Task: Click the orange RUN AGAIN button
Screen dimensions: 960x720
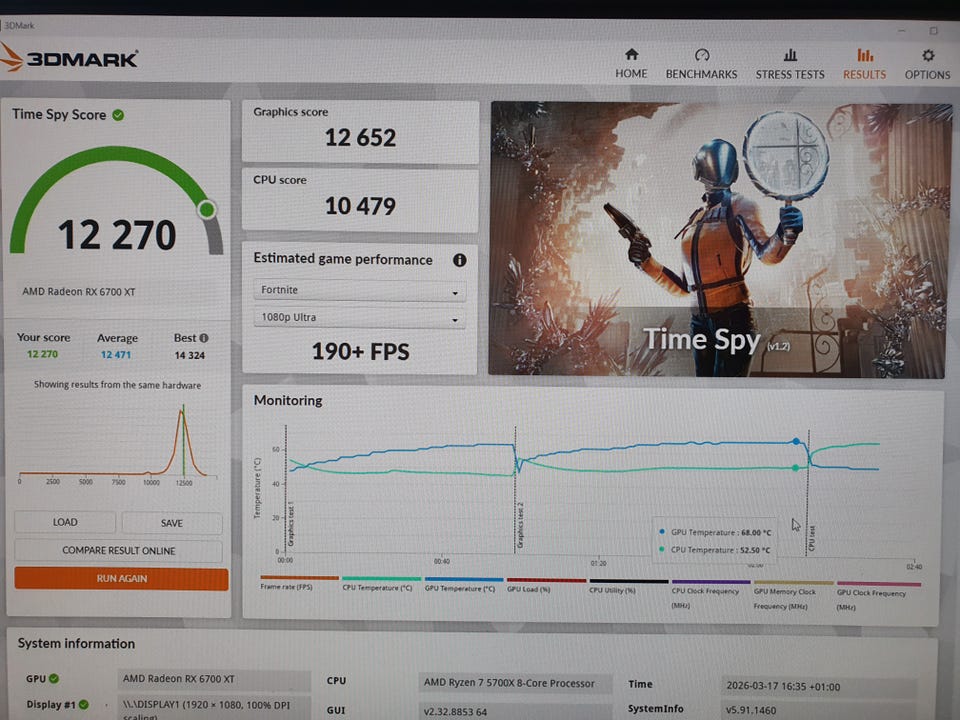Action: [121, 579]
